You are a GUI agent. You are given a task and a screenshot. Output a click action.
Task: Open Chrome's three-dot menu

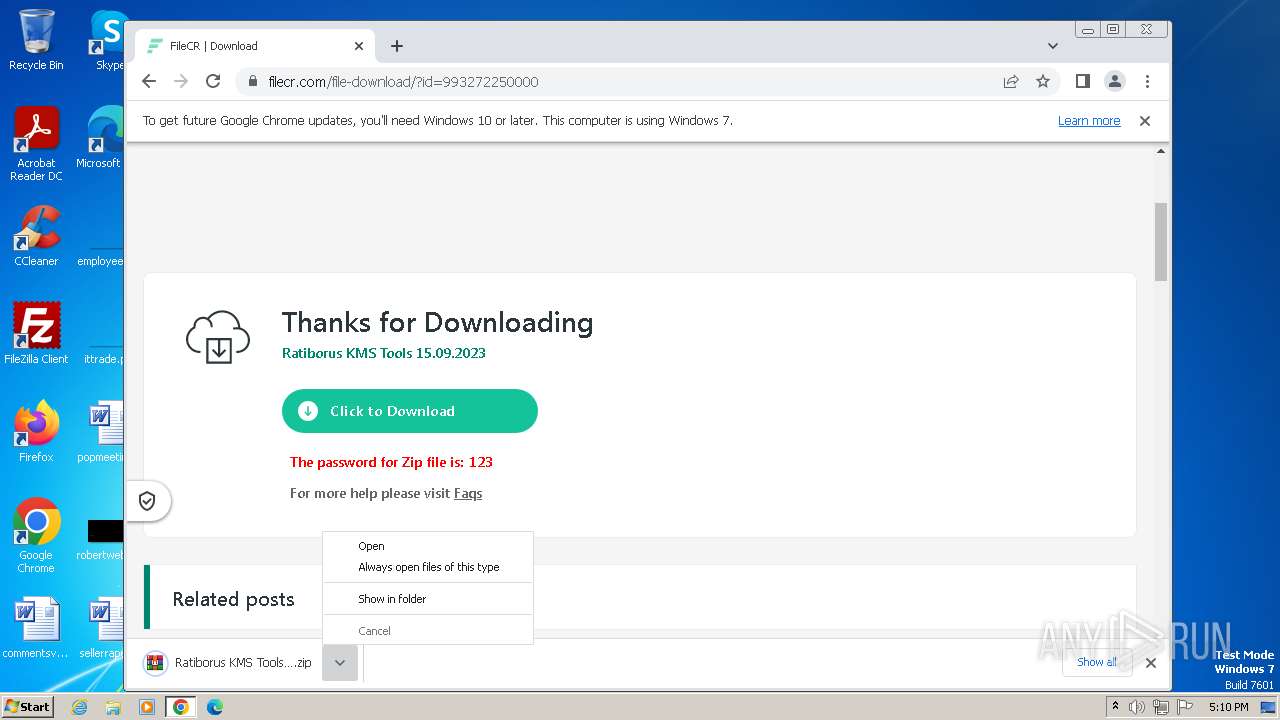coord(1147,81)
